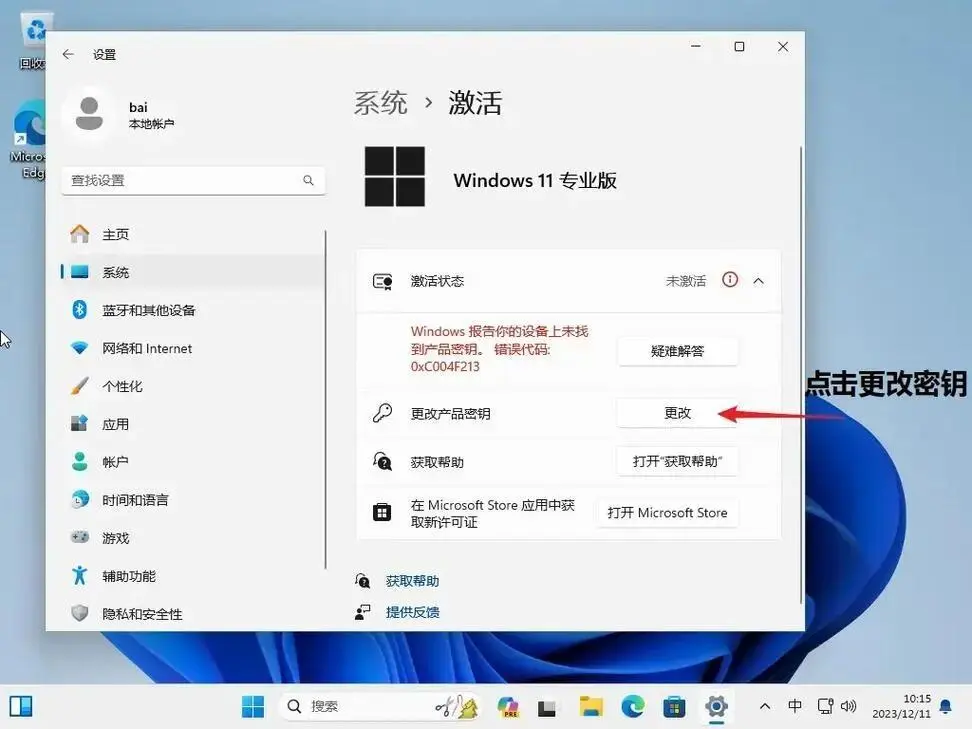
Task: Open 隐私和安全性 settings
Action: click(x=145, y=613)
